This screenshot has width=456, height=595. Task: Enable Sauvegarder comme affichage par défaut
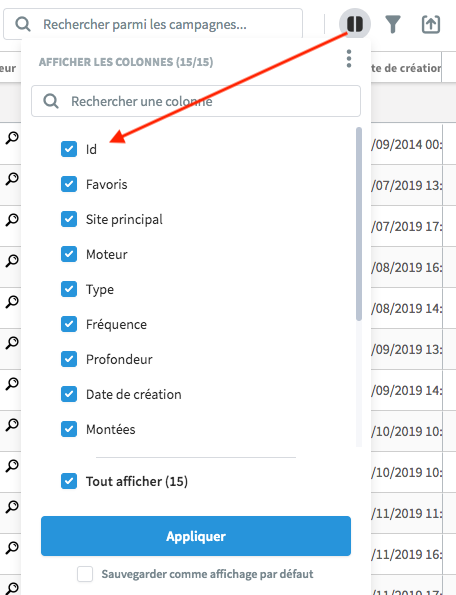tap(85, 574)
